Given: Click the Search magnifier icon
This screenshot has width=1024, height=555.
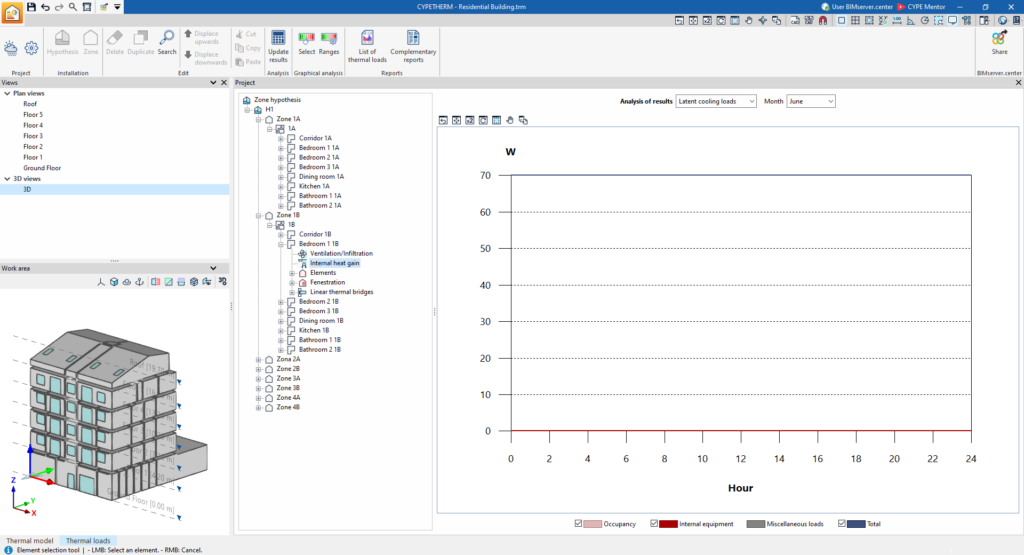Looking at the screenshot, I should [x=167, y=38].
